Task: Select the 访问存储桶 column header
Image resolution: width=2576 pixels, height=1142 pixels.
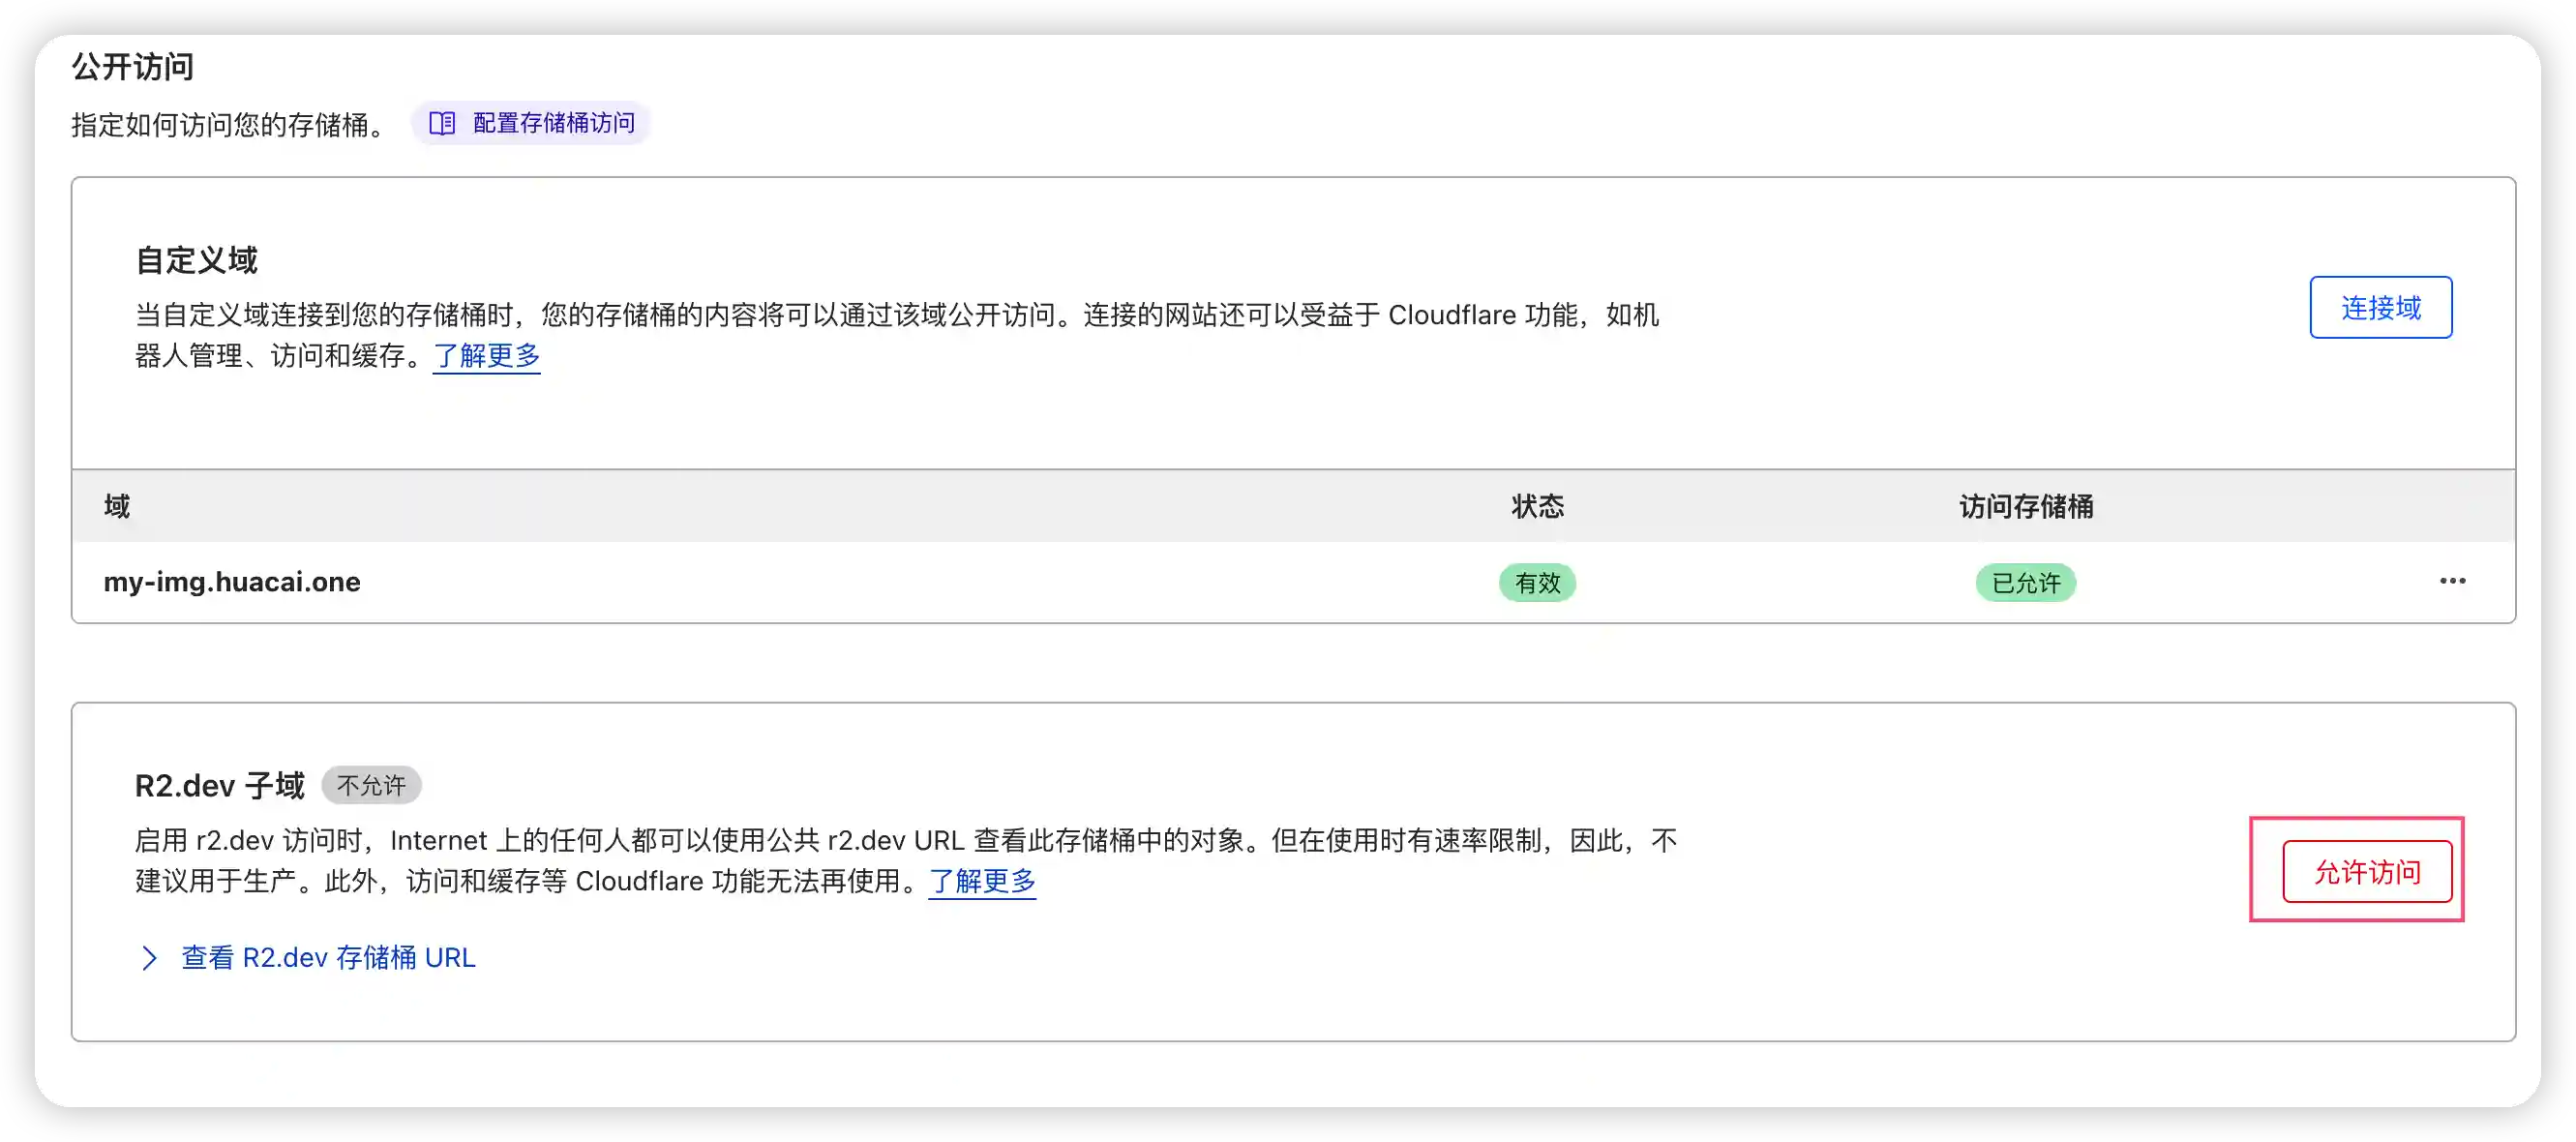Action: coord(2027,507)
